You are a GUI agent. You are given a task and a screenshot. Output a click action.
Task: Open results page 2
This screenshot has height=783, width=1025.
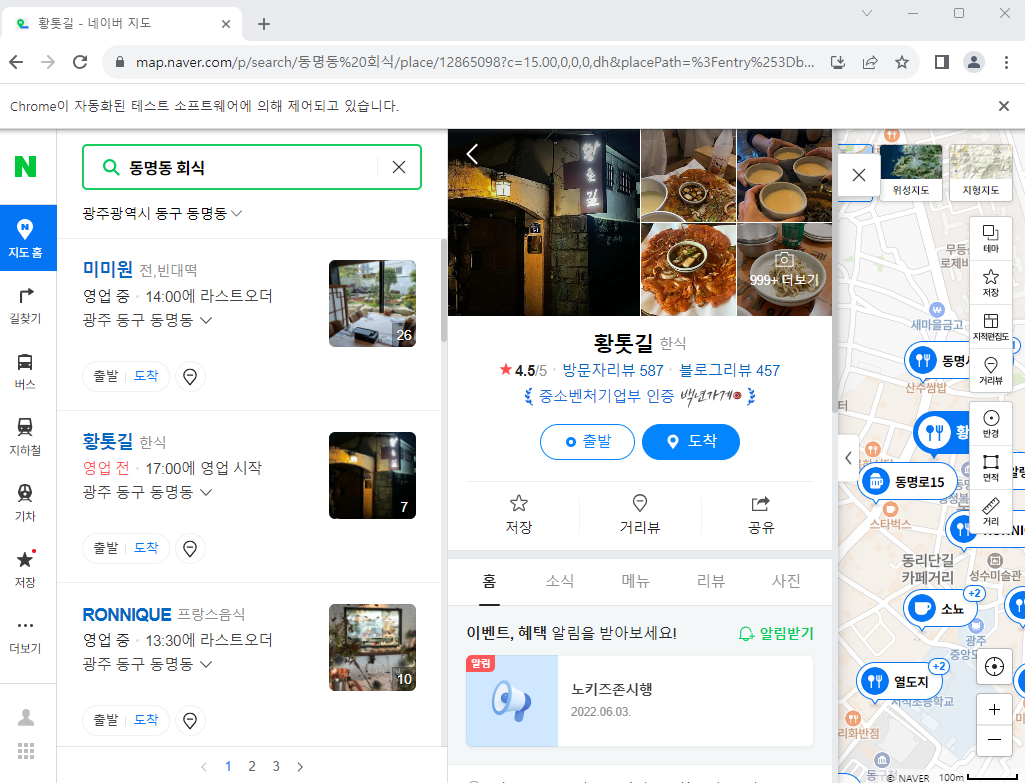(252, 767)
